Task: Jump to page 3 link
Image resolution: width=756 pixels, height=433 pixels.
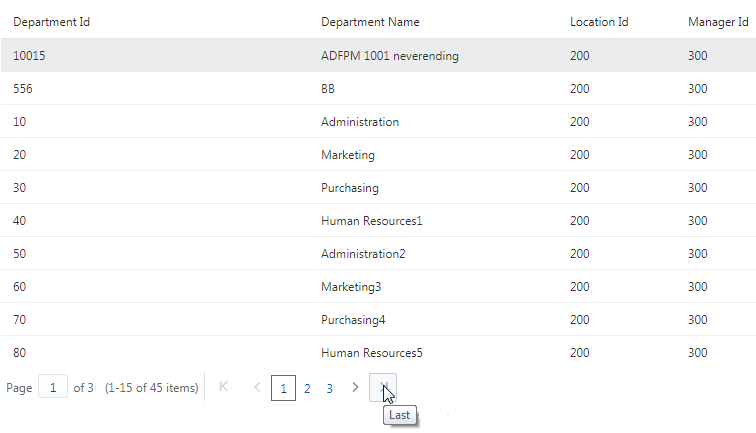Action: click(329, 388)
